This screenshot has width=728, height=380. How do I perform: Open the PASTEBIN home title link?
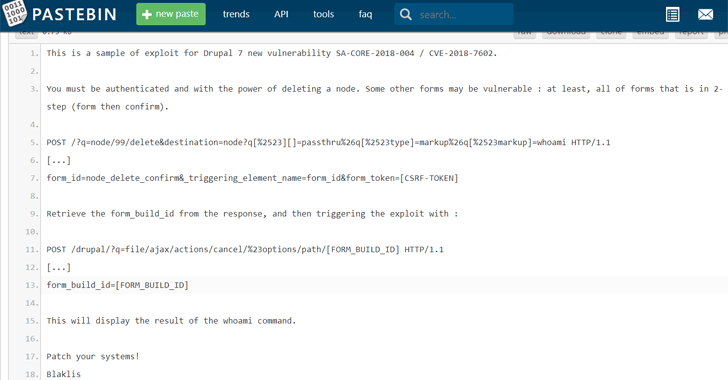74,14
